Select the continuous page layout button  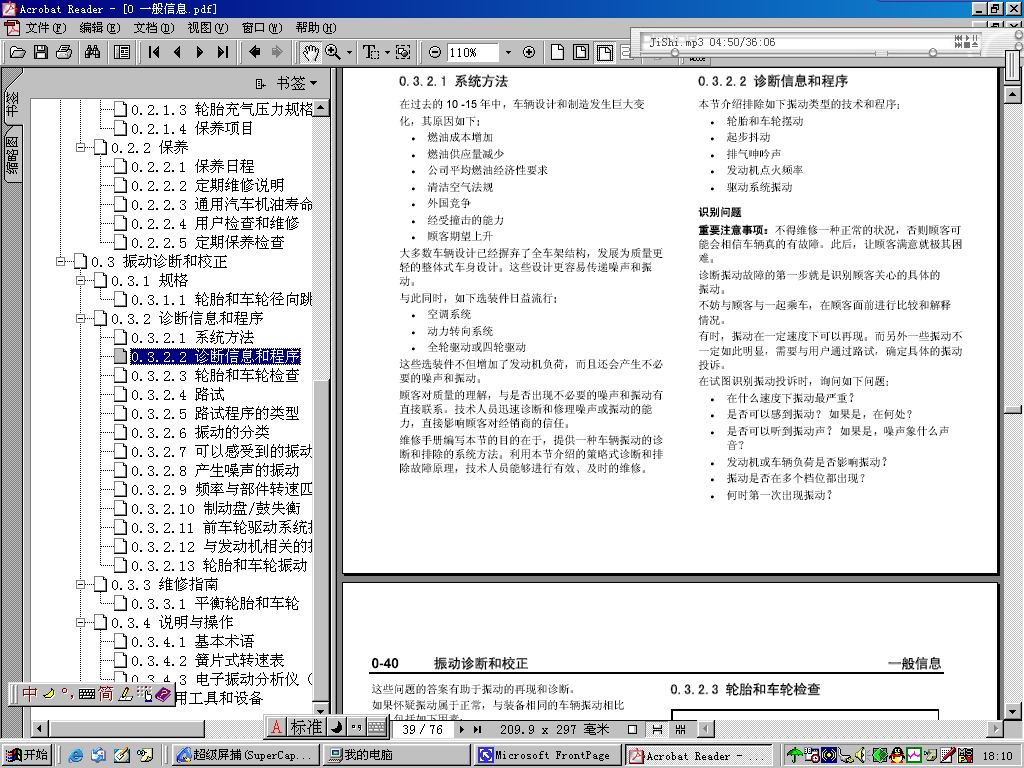657,729
